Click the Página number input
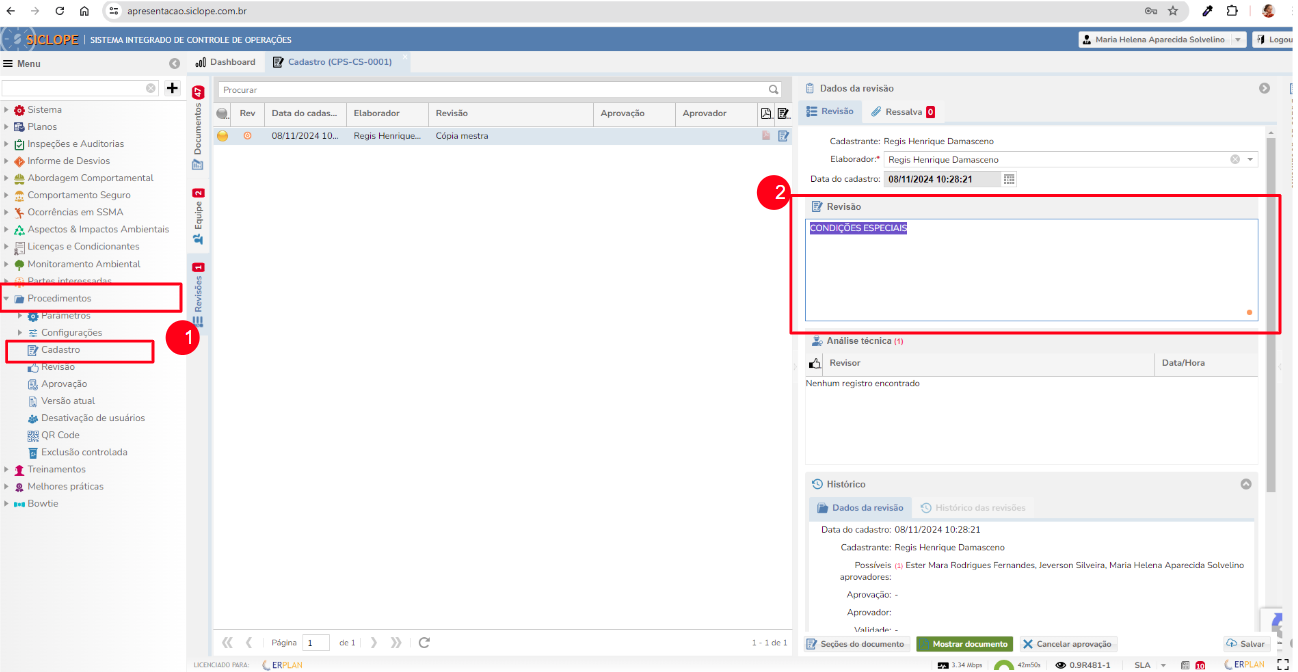Screen dimensions: 1298x672 316,643
